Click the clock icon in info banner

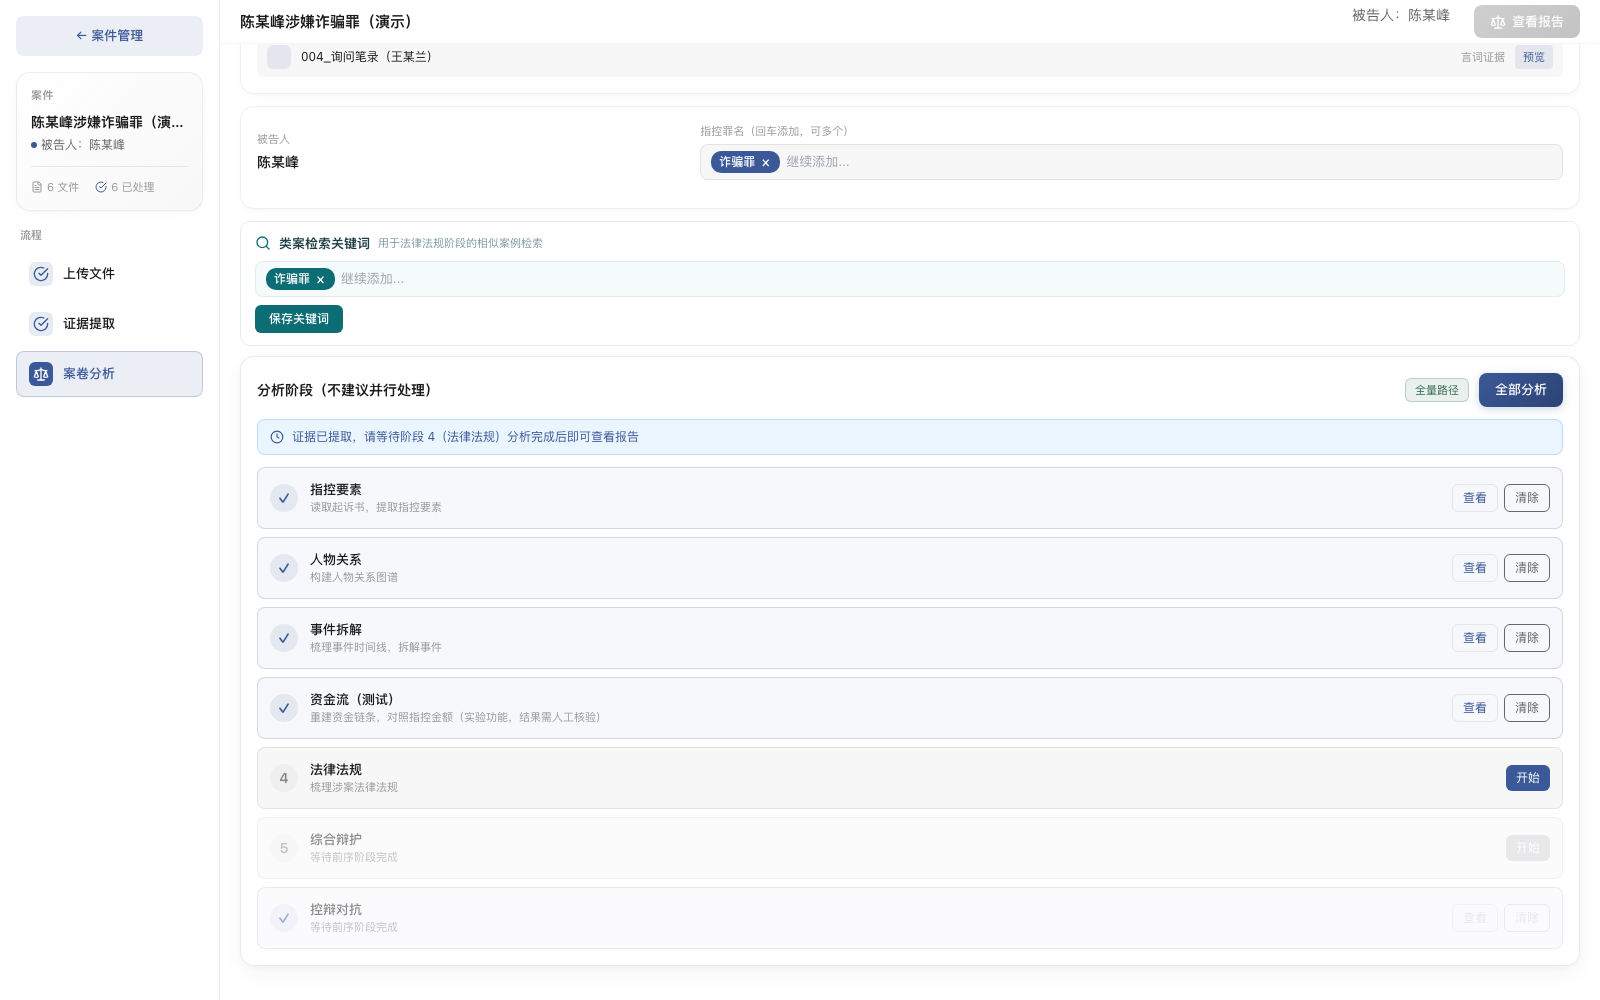(x=277, y=437)
